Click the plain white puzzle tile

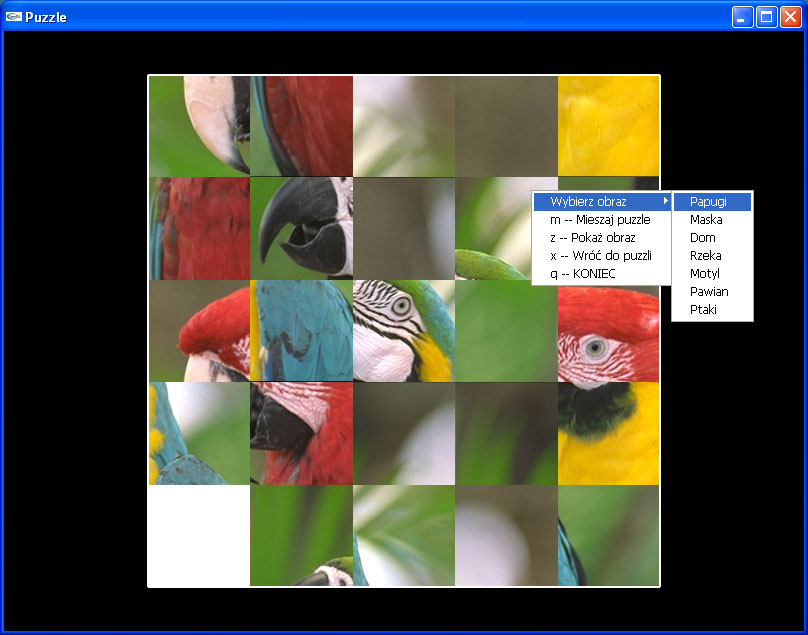point(199,536)
